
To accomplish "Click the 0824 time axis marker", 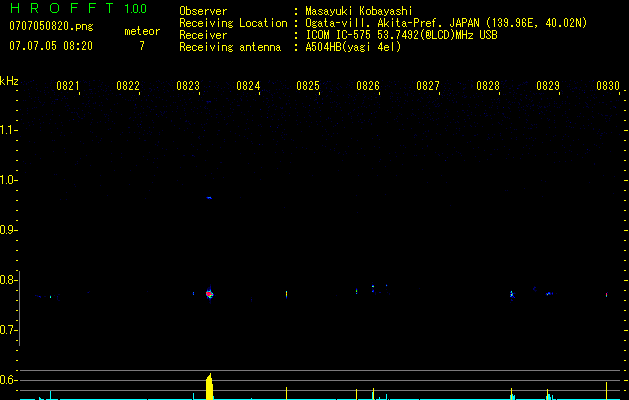I will (x=248, y=86).
